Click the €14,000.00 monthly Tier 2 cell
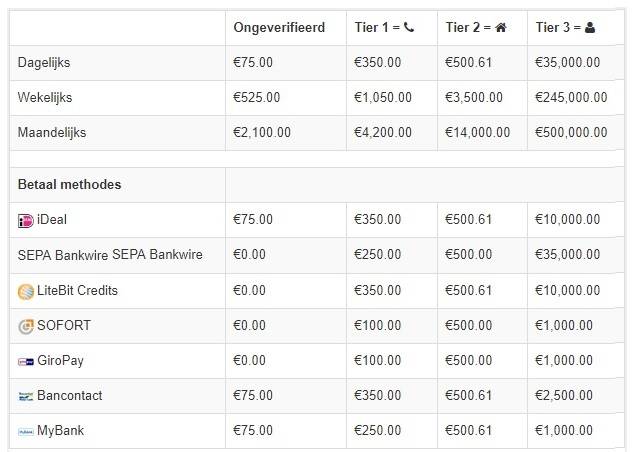The height and width of the screenshot is (452, 632). (478, 132)
